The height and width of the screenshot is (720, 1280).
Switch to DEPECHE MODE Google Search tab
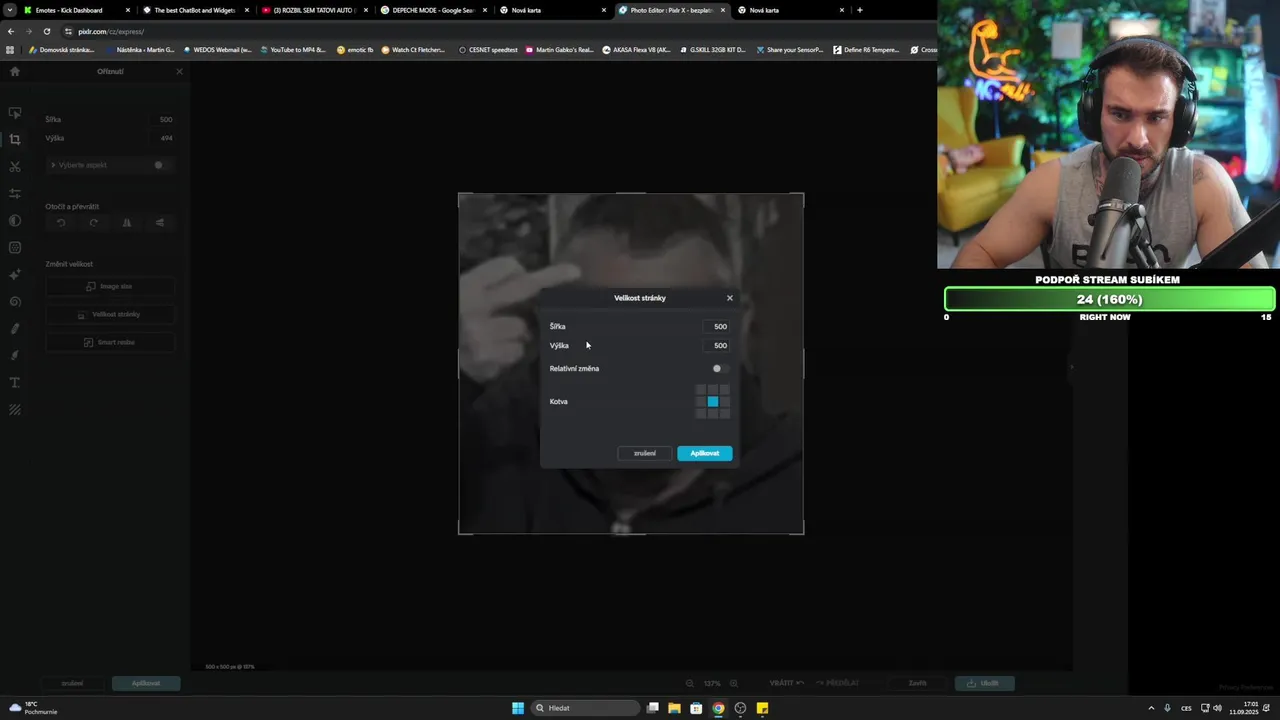[x=434, y=10]
